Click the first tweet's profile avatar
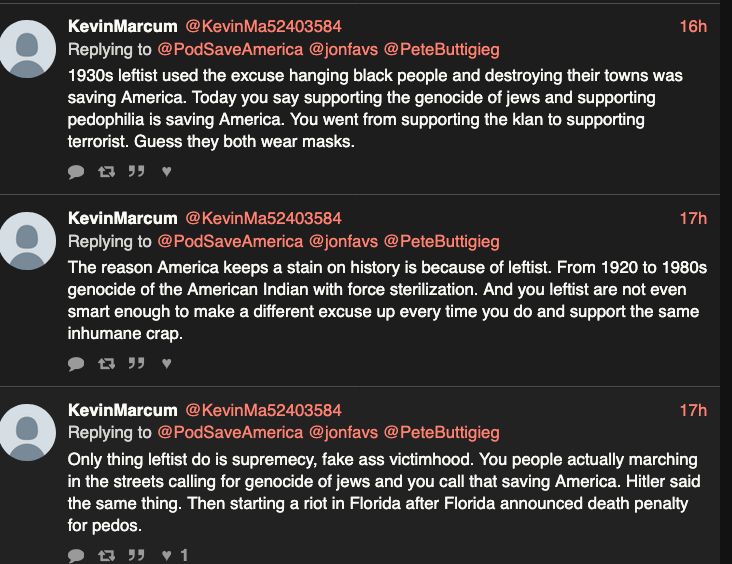This screenshot has height=564, width=732. [27, 49]
